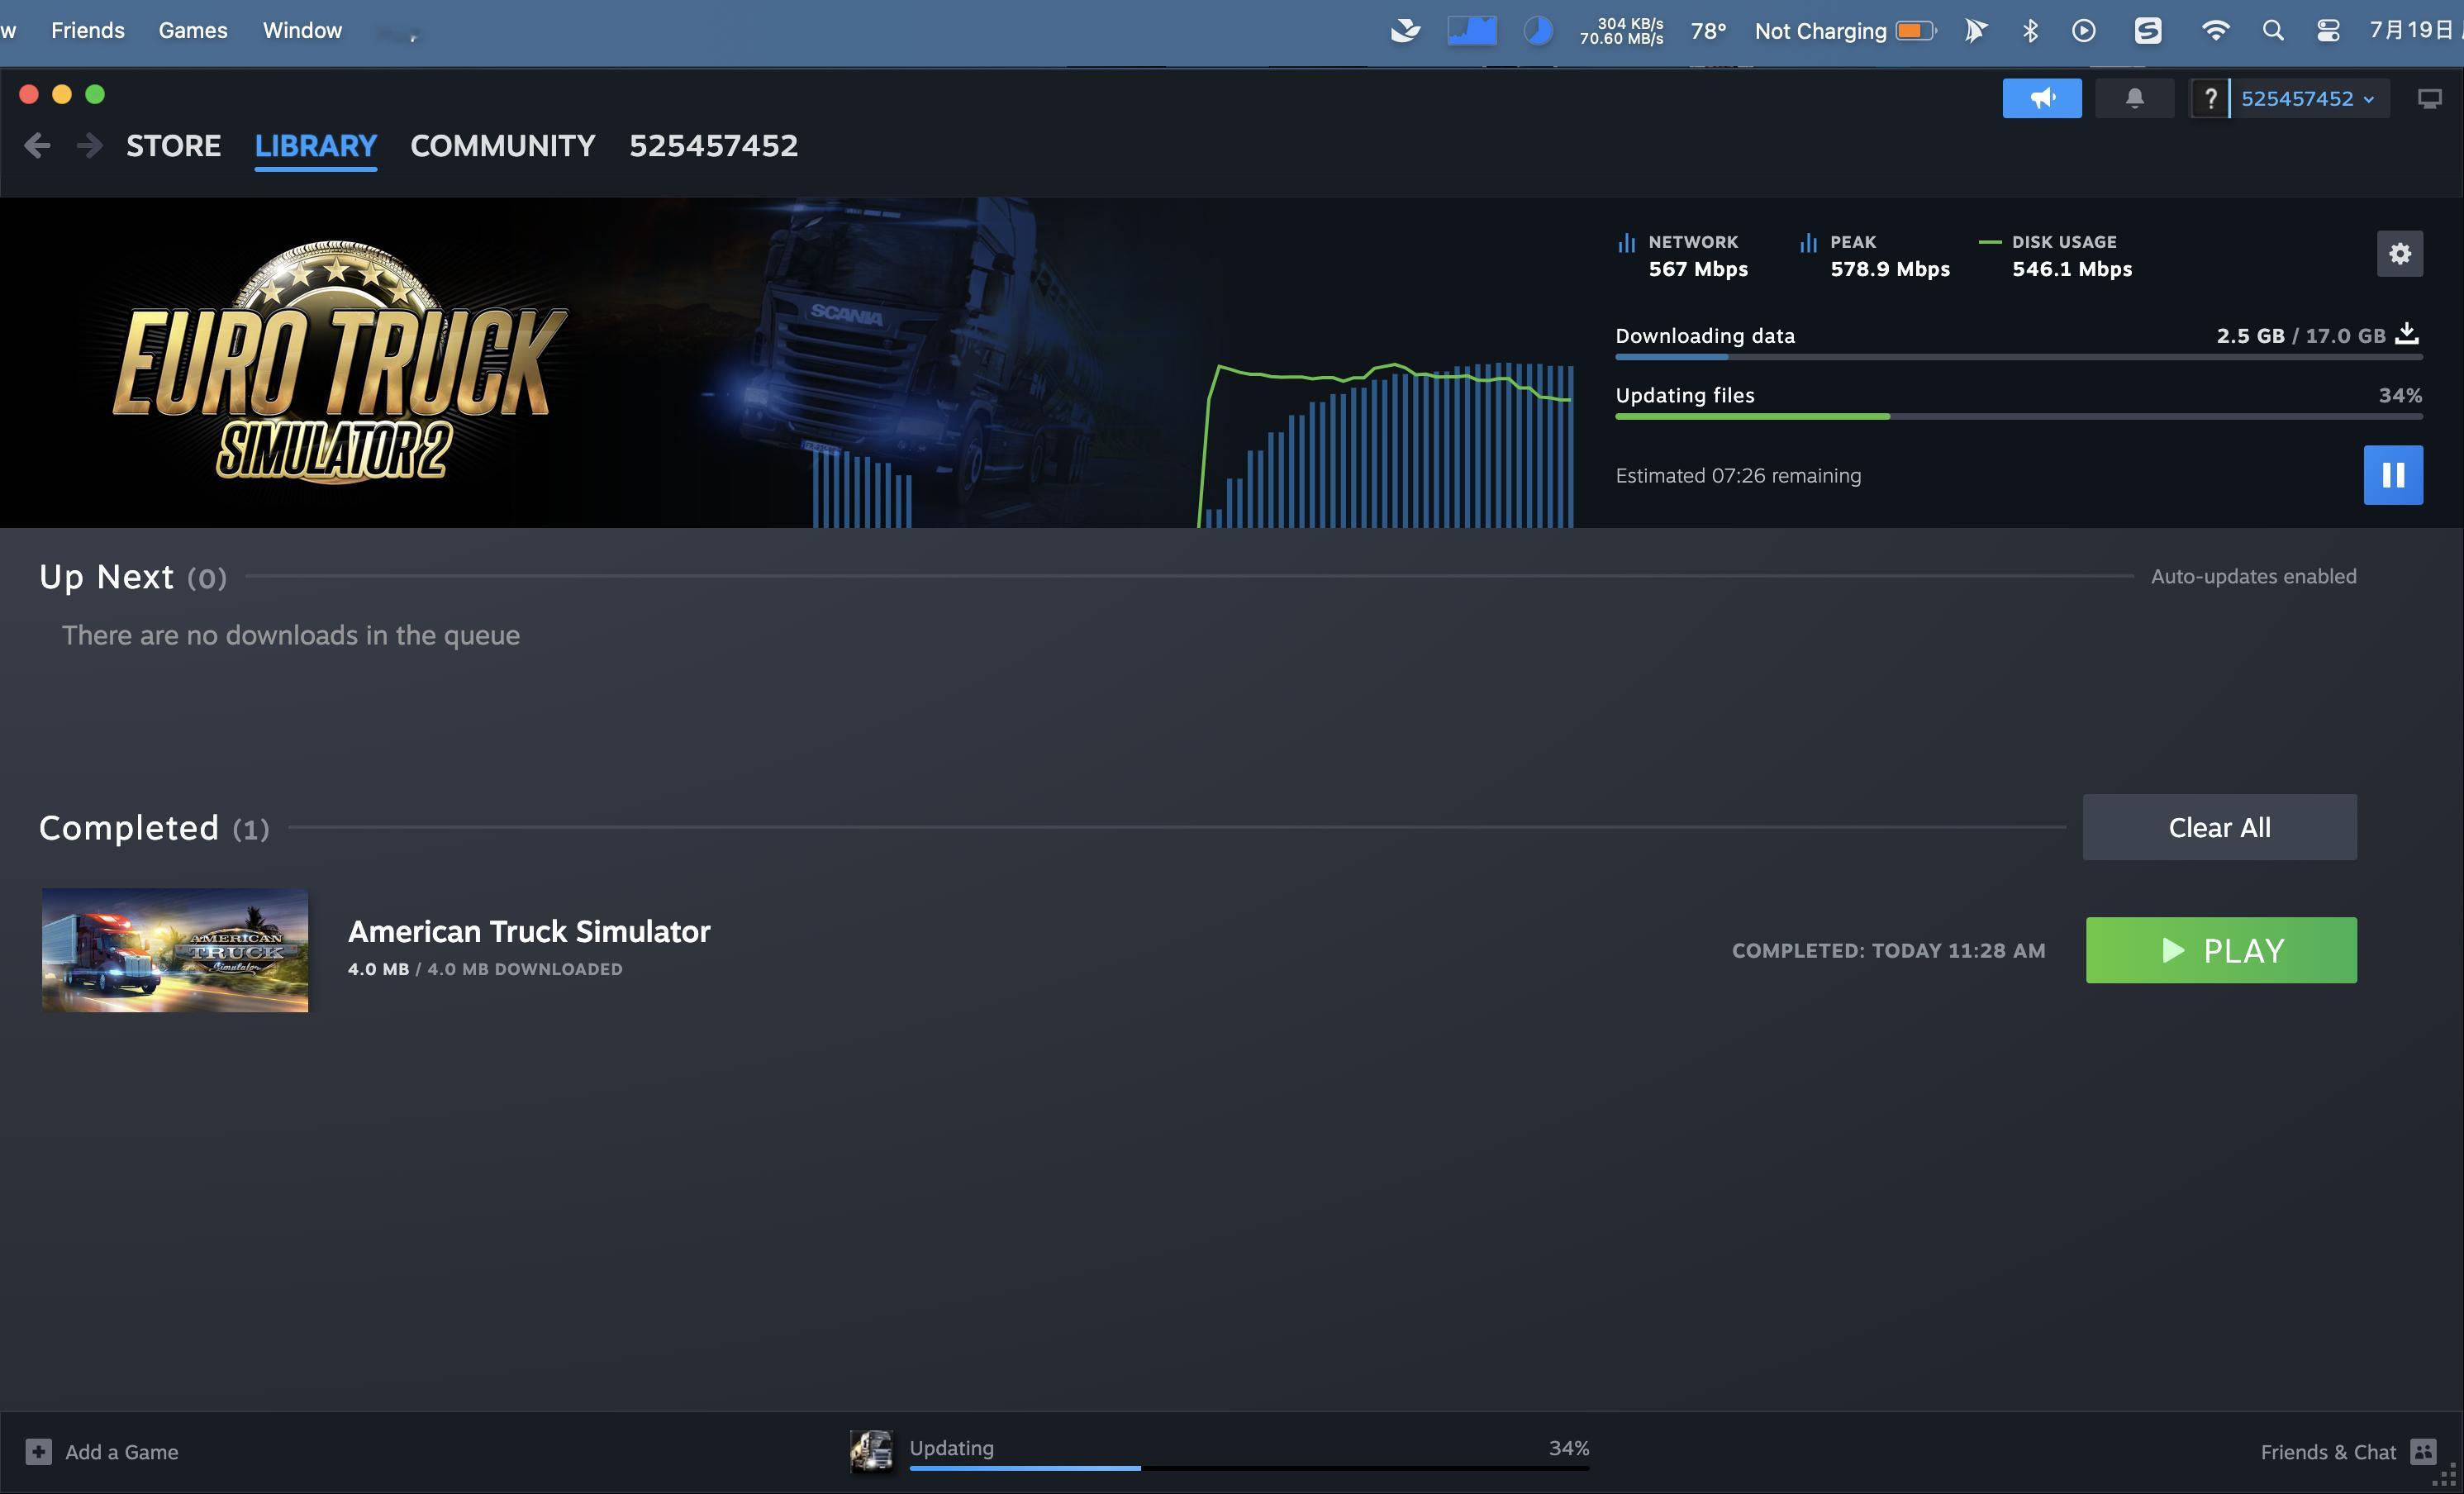Click the question mark help icon
This screenshot has height=1494, width=2464.
coord(2210,98)
